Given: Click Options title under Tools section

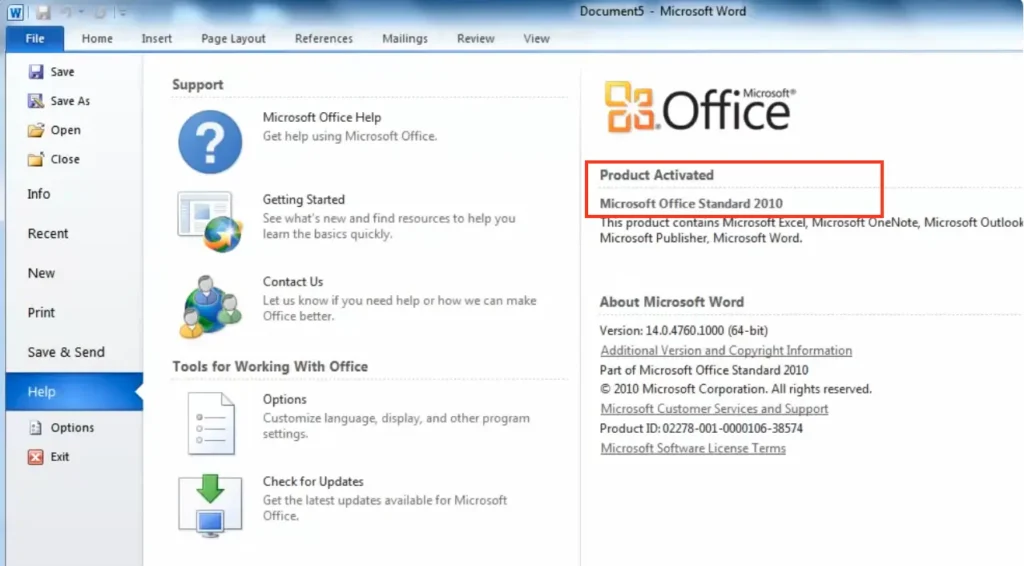Looking at the screenshot, I should click(x=284, y=400).
